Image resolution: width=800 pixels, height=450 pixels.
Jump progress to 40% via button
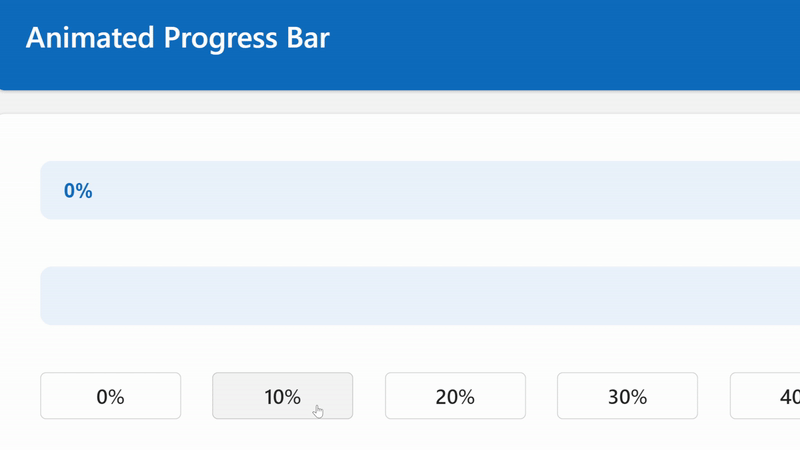coord(765,396)
